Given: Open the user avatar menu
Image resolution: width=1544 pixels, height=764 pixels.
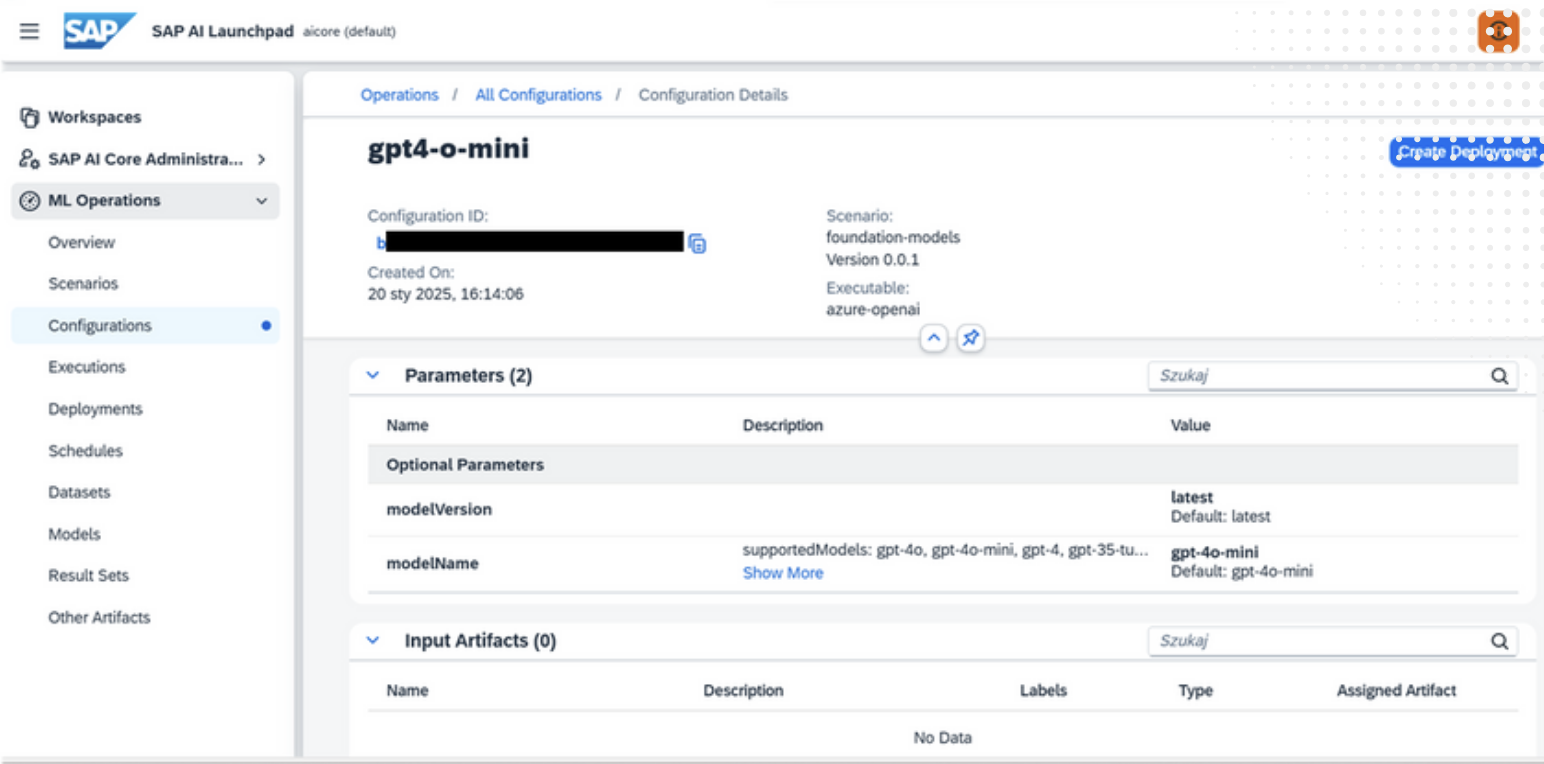Looking at the screenshot, I should click(1498, 31).
